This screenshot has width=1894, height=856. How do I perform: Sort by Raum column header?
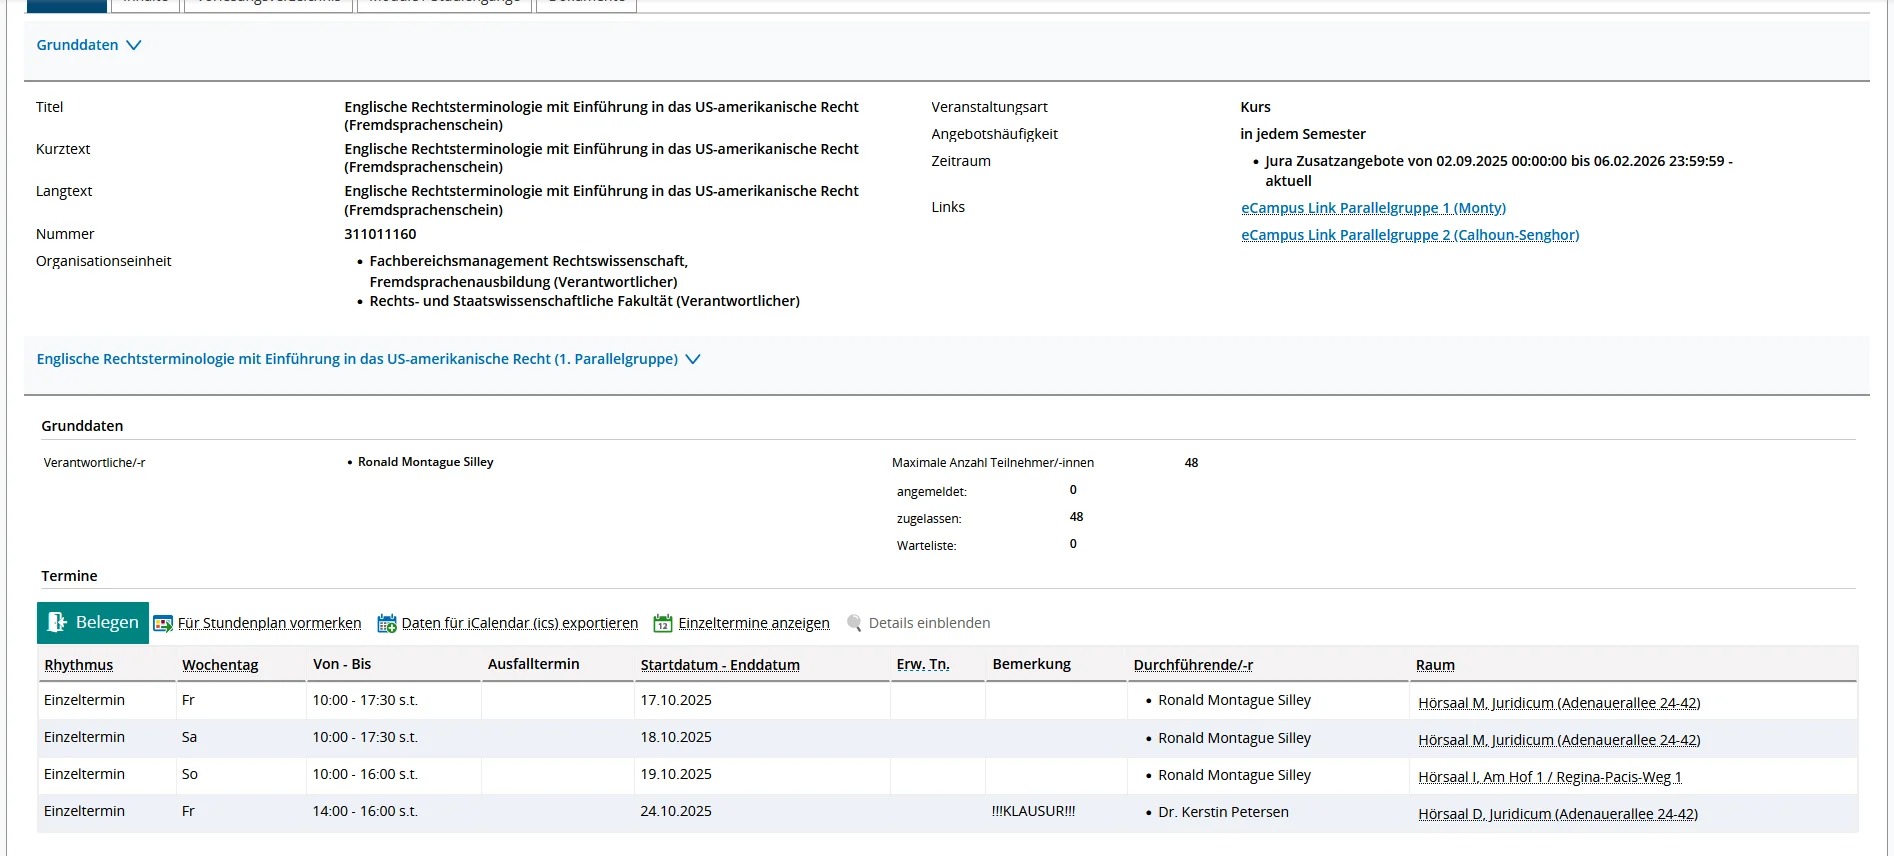pyautogui.click(x=1435, y=665)
